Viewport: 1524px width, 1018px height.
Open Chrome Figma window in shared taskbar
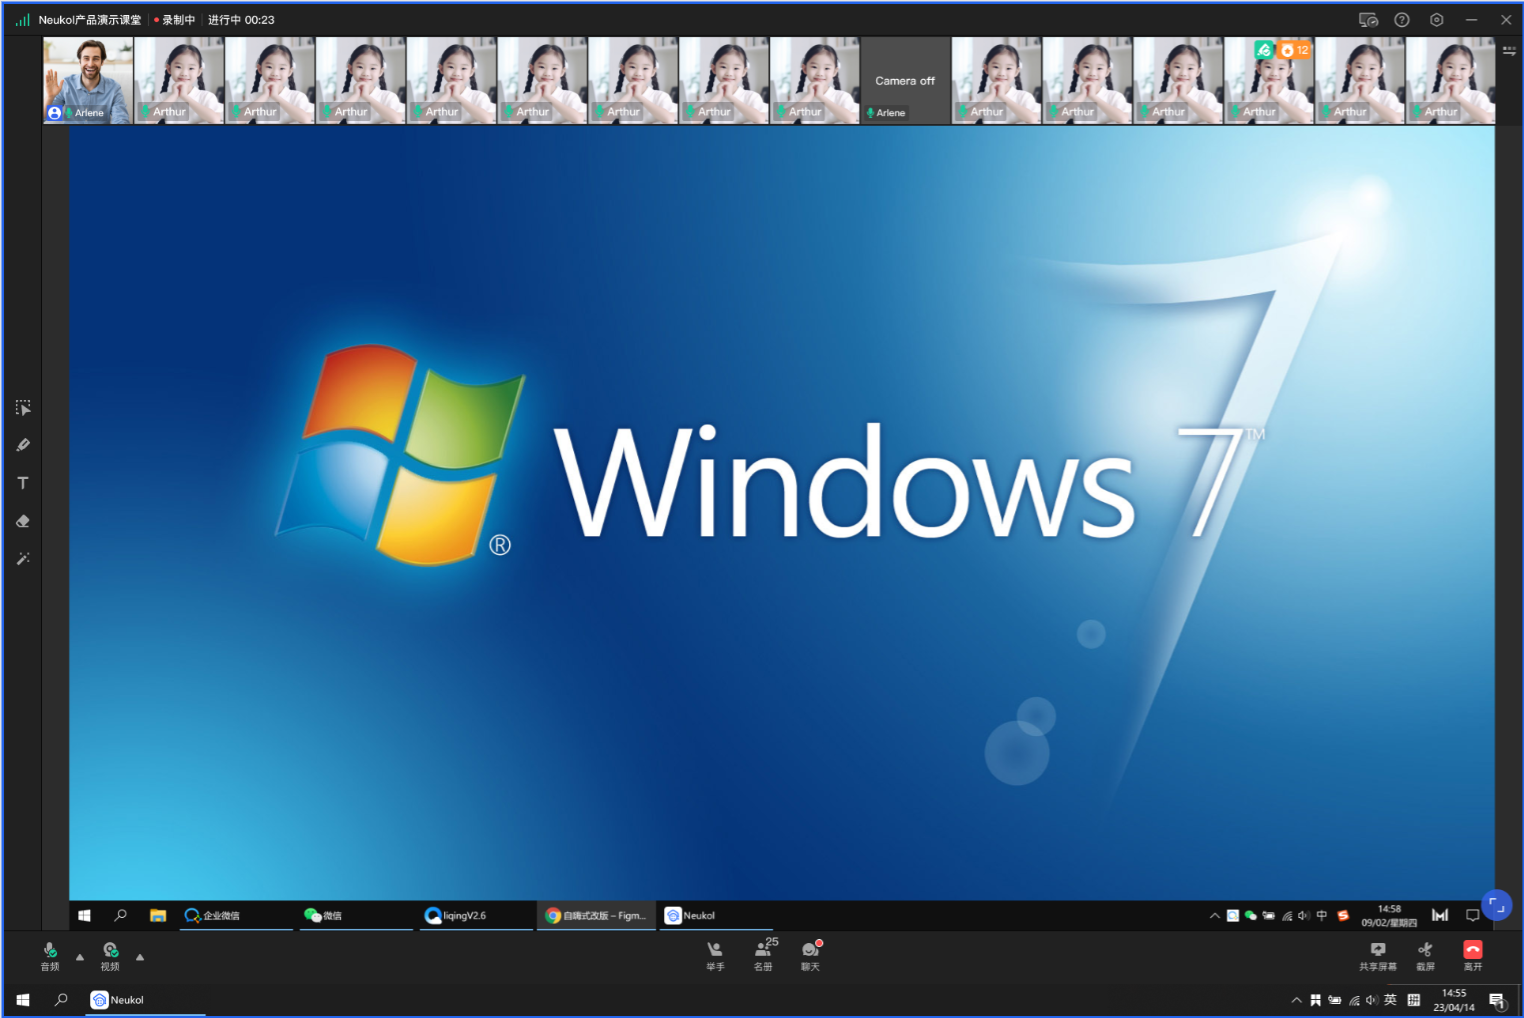click(597, 915)
